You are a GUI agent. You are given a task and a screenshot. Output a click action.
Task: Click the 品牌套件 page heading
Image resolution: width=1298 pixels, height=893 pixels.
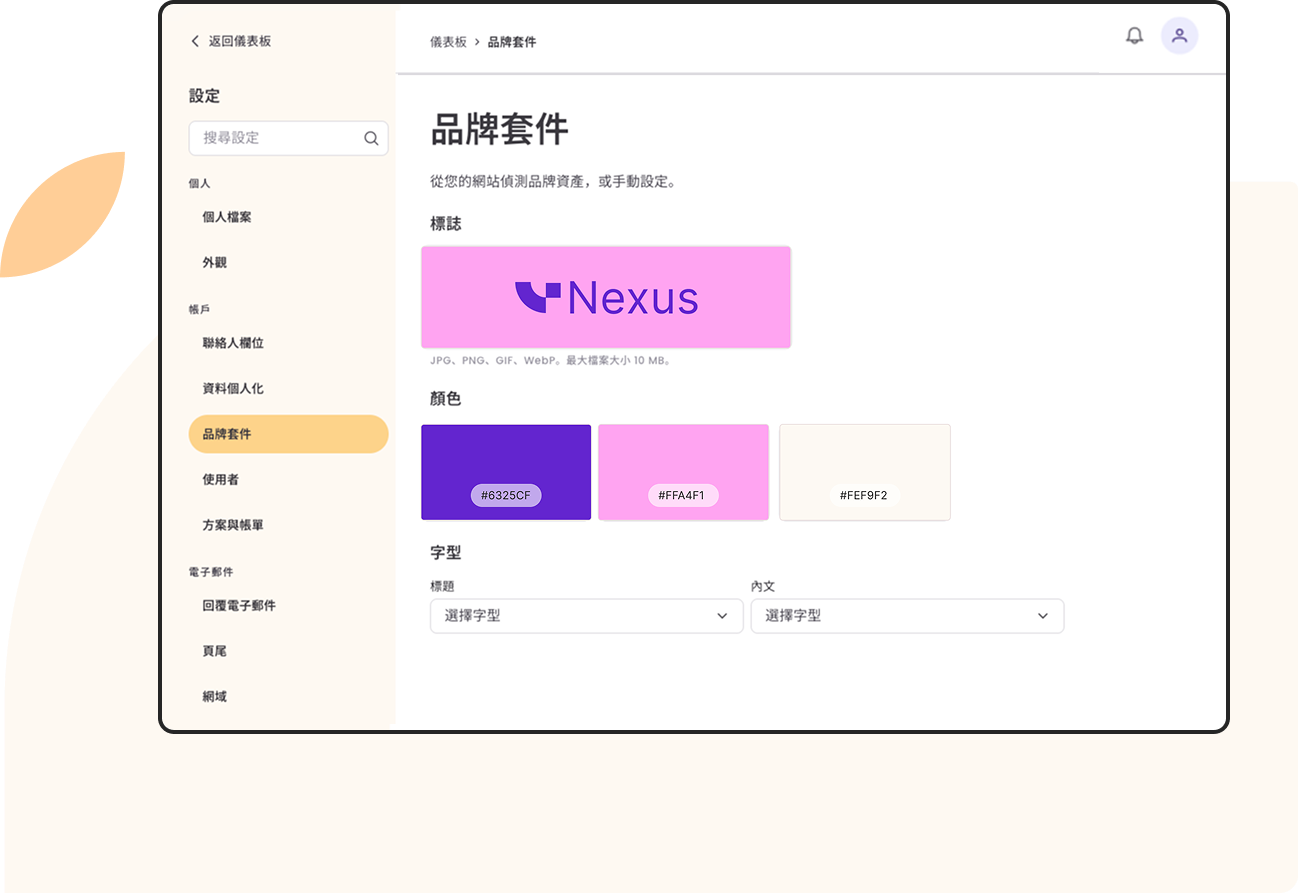click(x=499, y=130)
